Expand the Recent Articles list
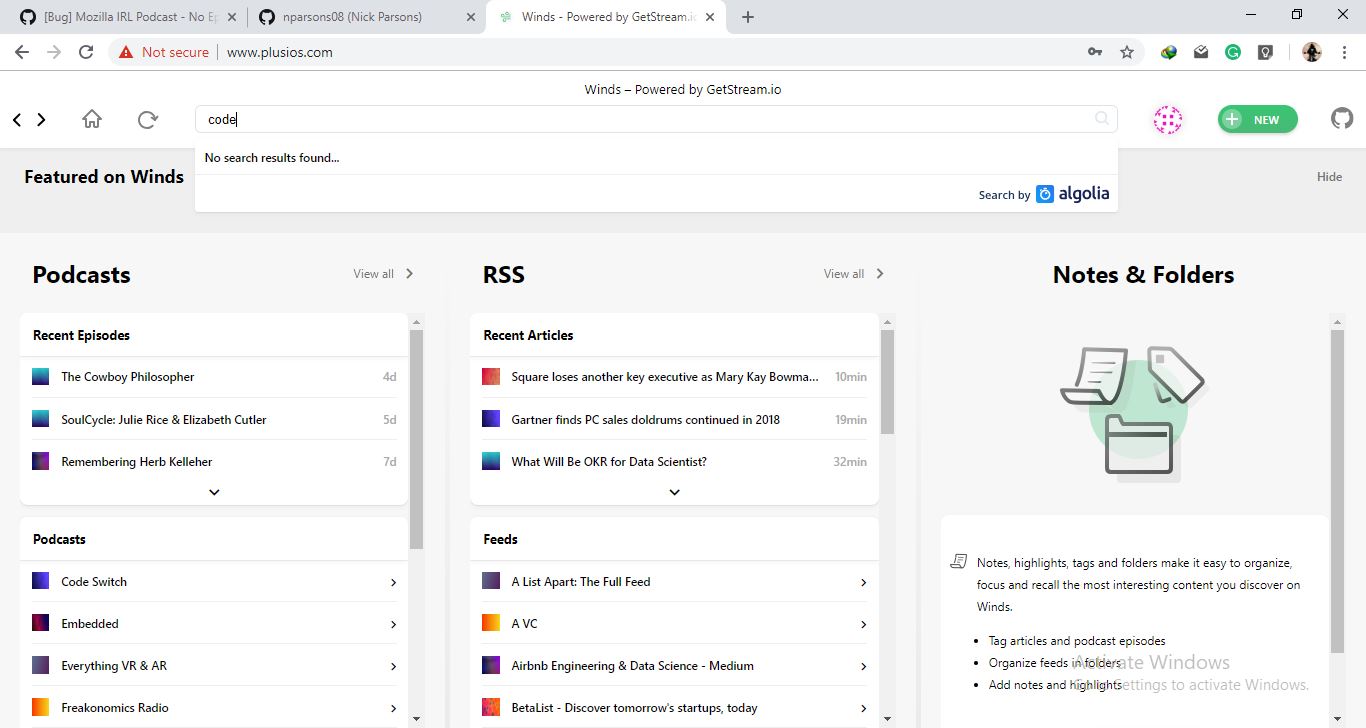 [674, 491]
